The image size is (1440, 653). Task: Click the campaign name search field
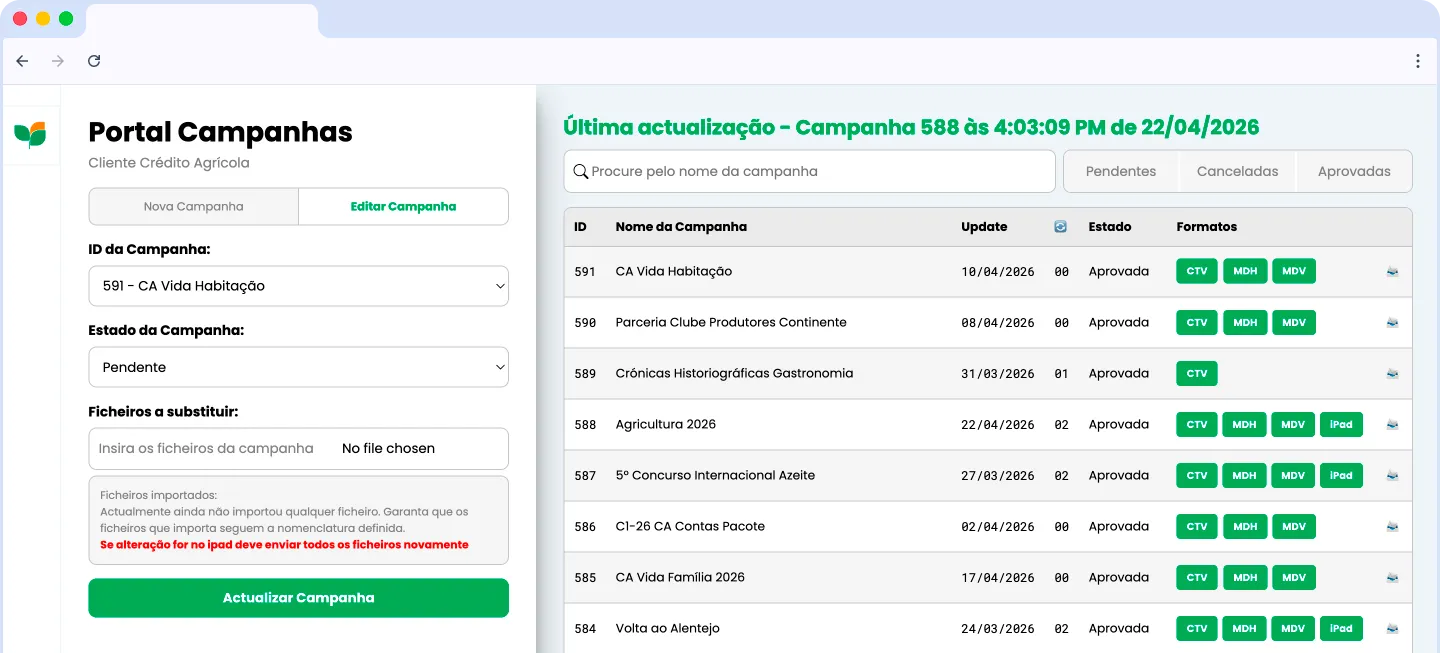[810, 171]
